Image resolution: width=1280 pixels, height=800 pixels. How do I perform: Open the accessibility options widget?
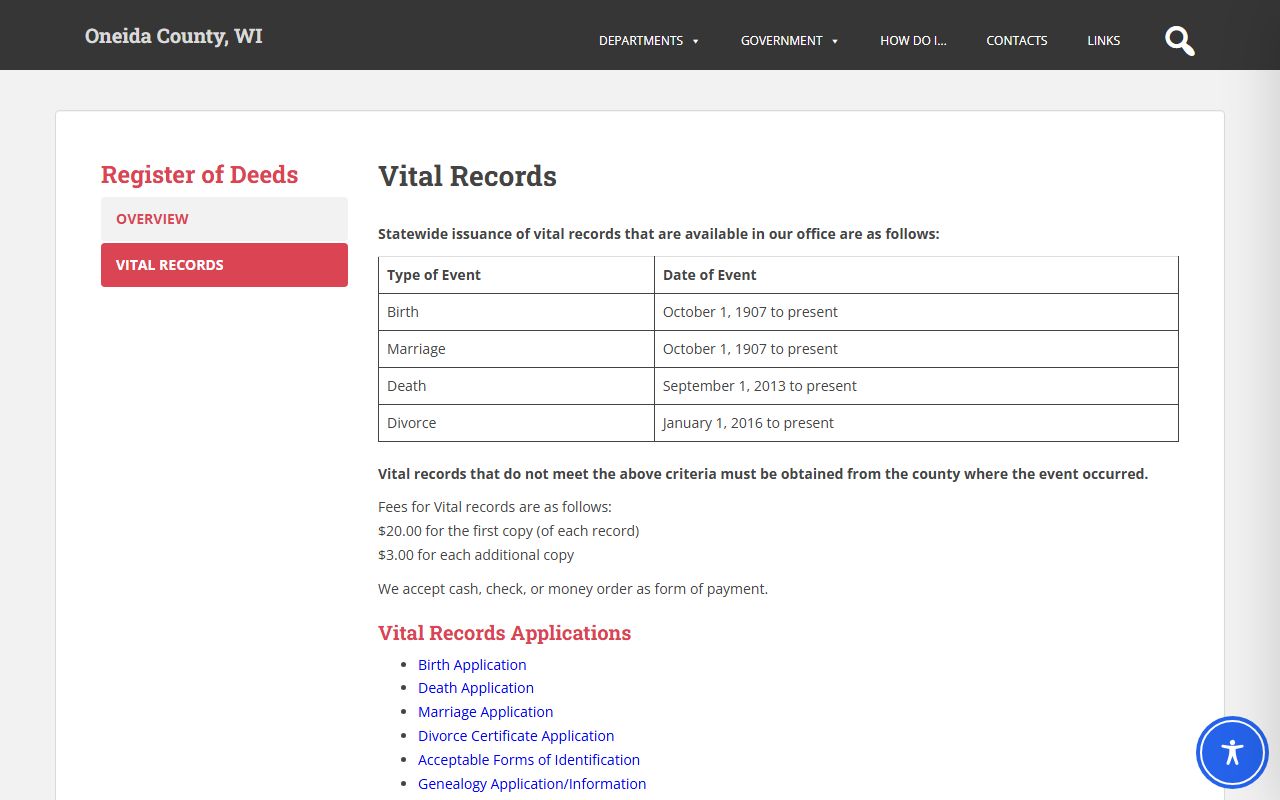pyautogui.click(x=1232, y=752)
